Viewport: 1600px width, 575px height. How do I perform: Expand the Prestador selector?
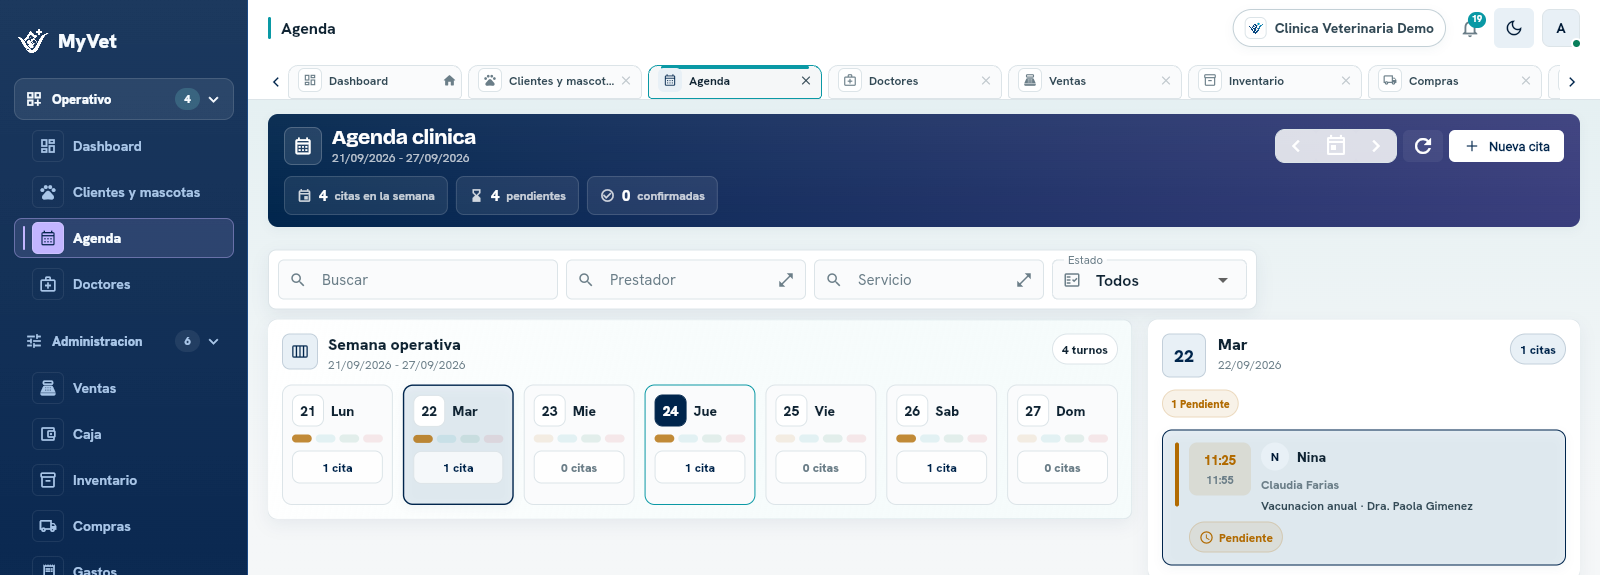click(786, 280)
